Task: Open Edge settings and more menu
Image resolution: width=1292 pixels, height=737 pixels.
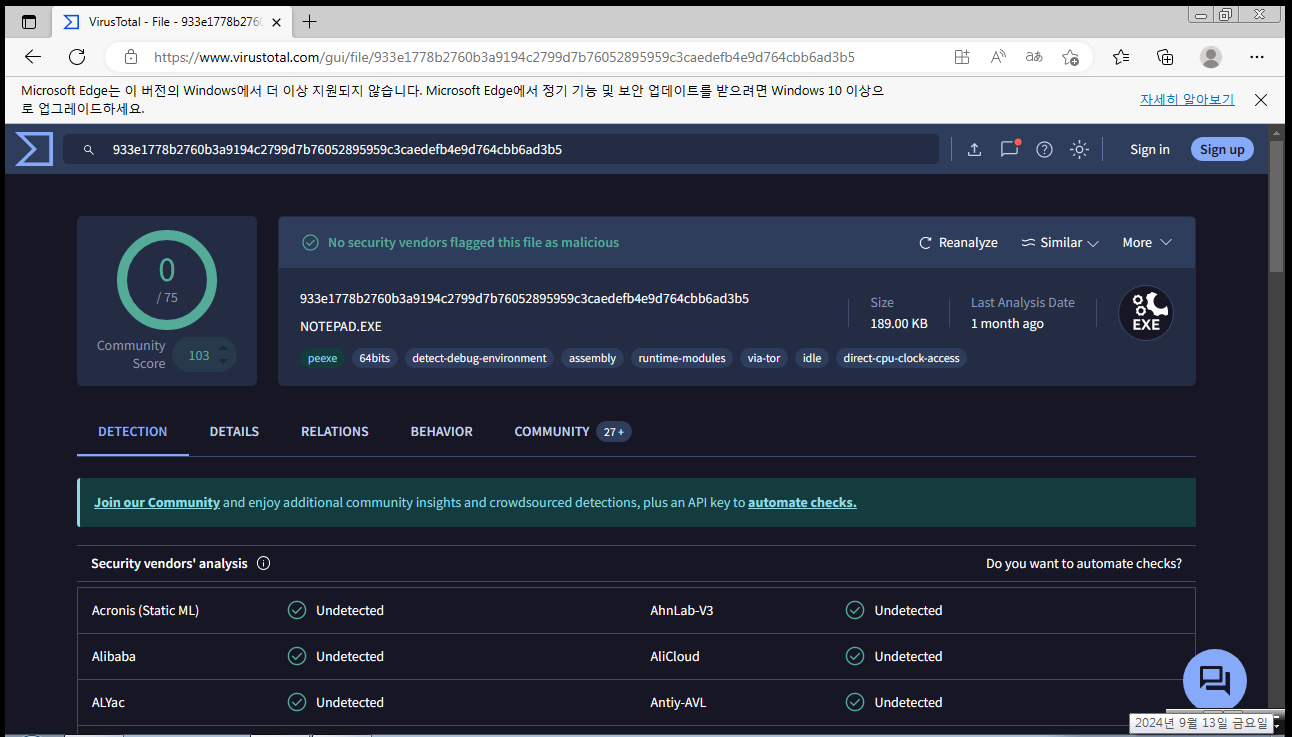Action: point(1257,57)
